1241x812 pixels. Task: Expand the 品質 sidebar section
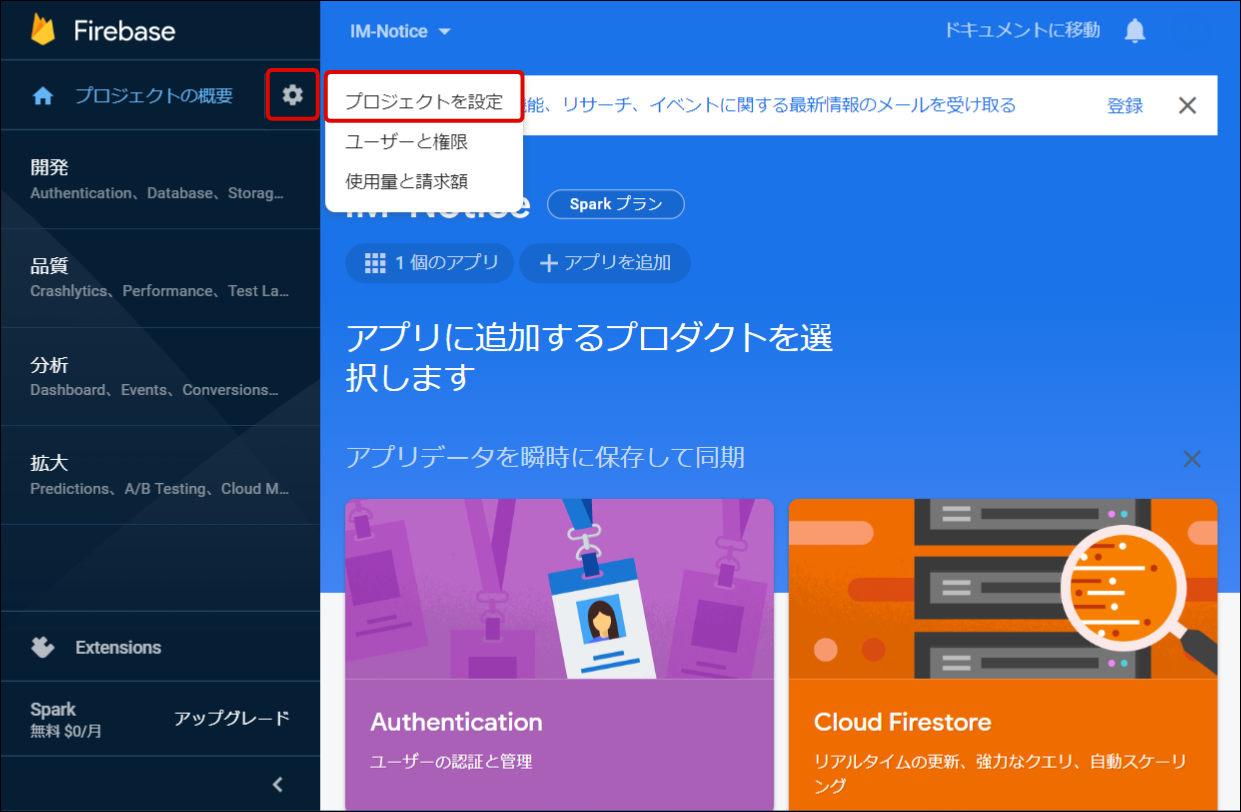click(160, 278)
